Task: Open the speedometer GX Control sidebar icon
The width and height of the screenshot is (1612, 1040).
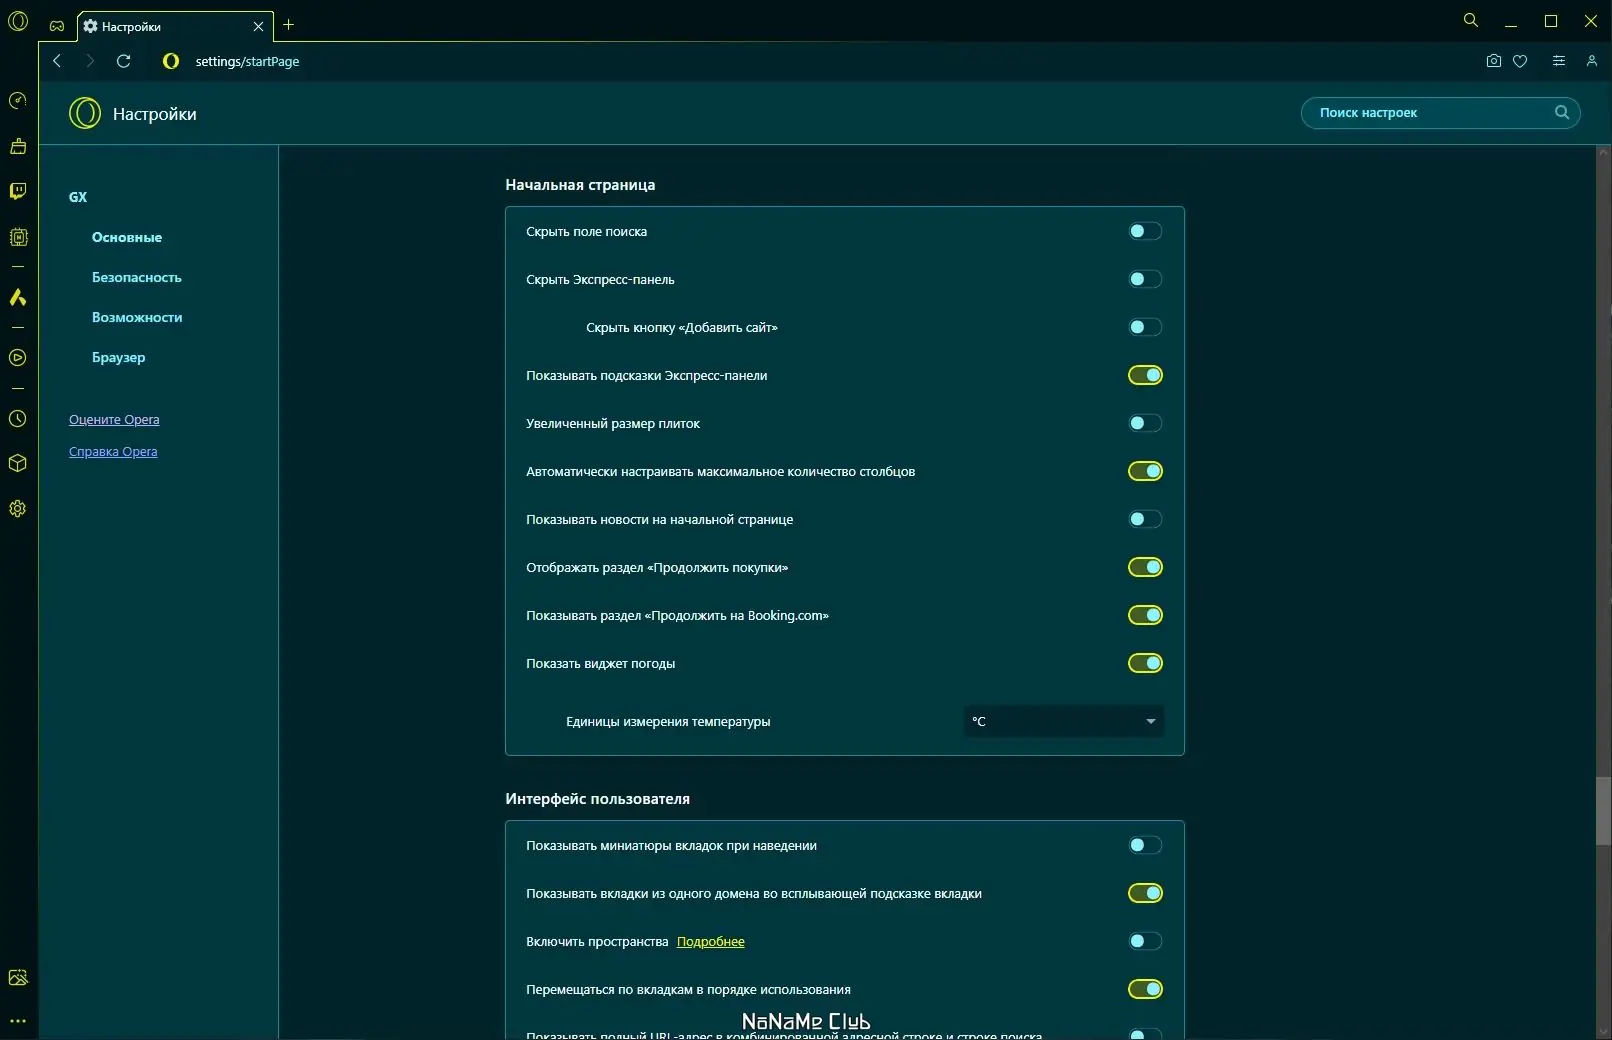Action: coord(18,101)
